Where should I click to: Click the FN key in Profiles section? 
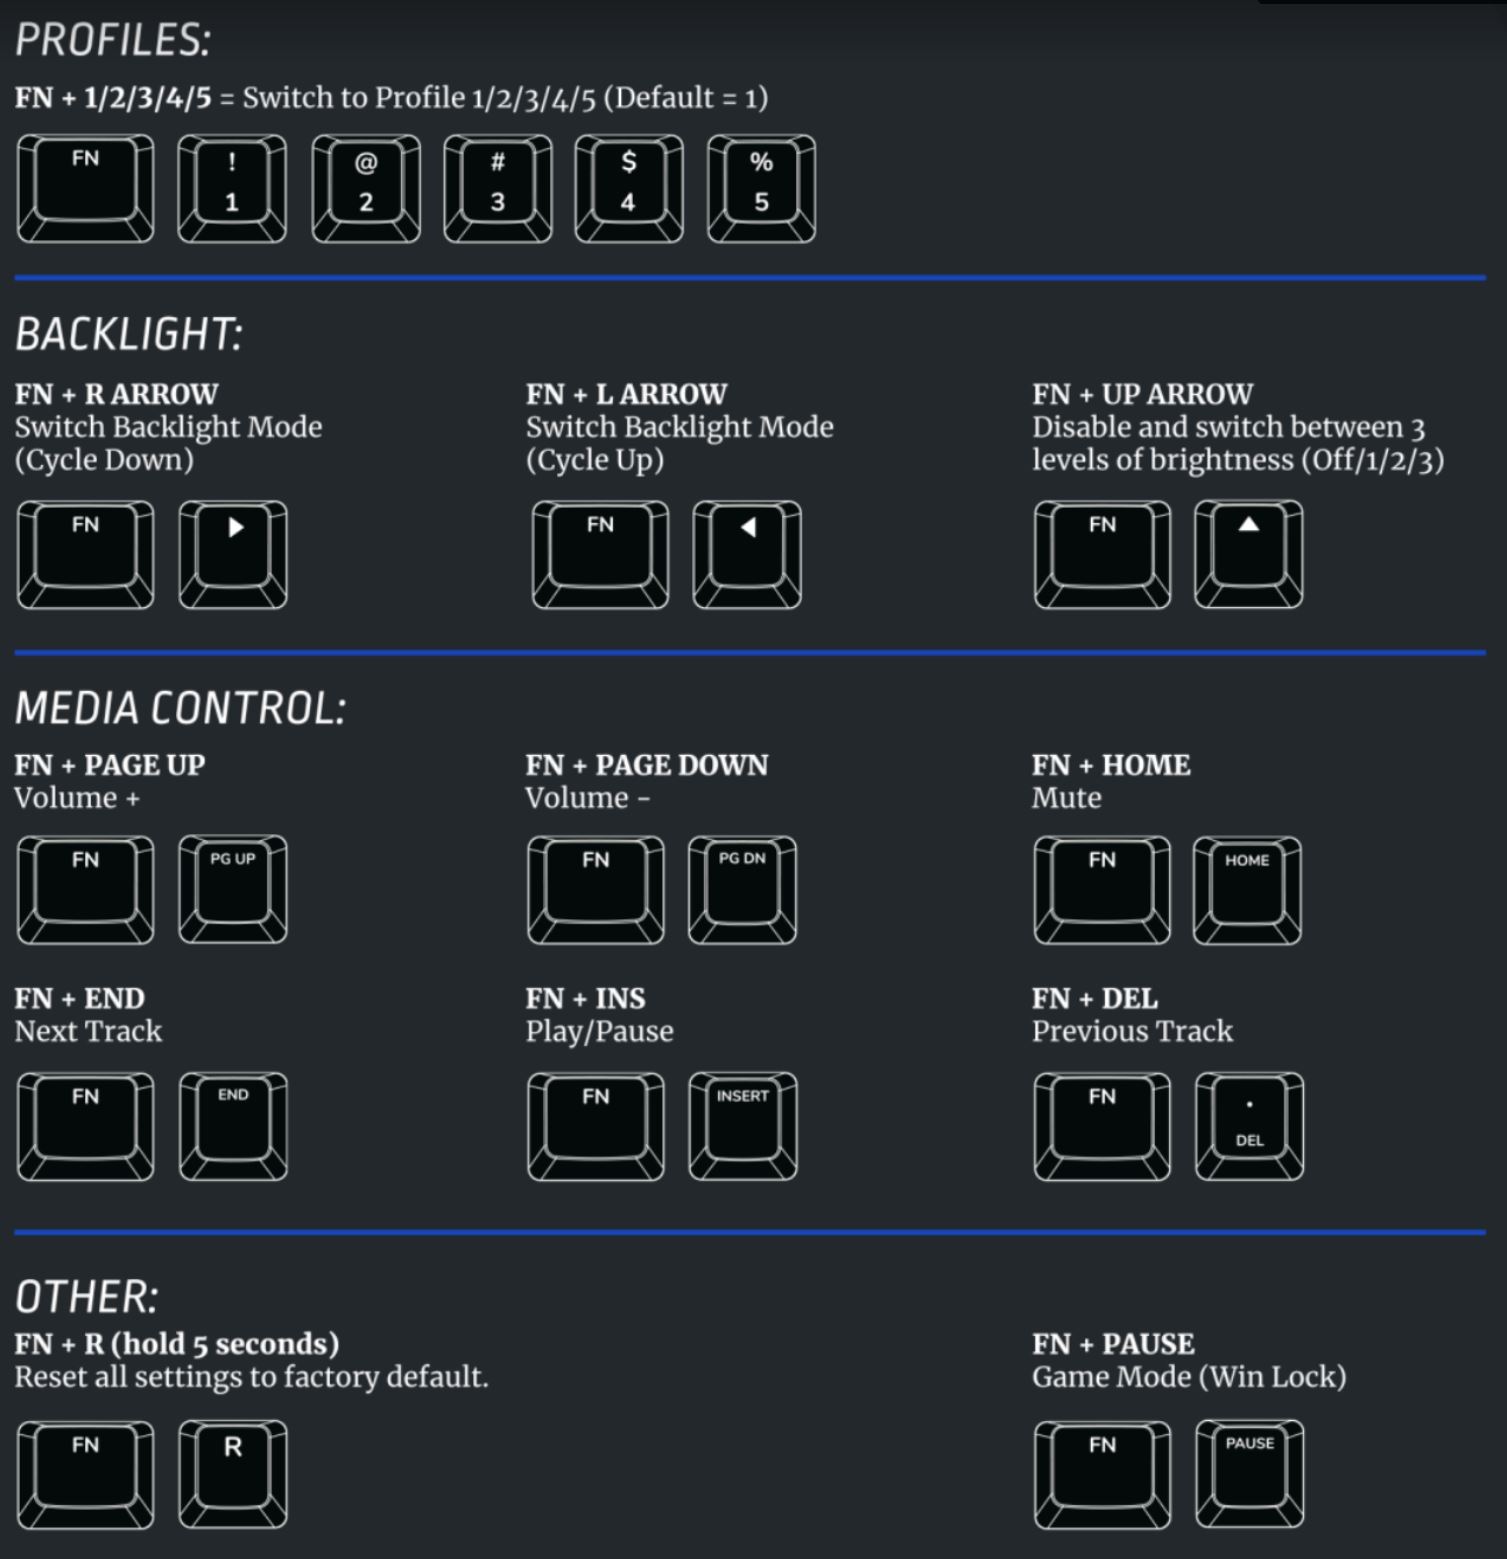click(x=86, y=189)
